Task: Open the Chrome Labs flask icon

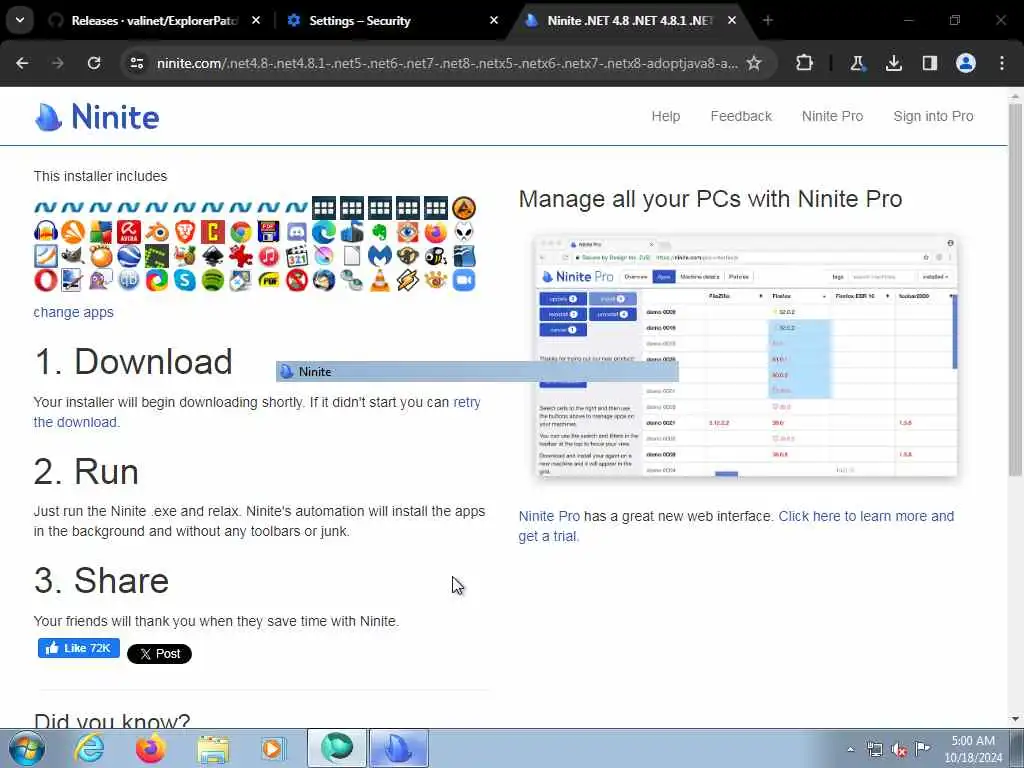Action: pyautogui.click(x=857, y=63)
